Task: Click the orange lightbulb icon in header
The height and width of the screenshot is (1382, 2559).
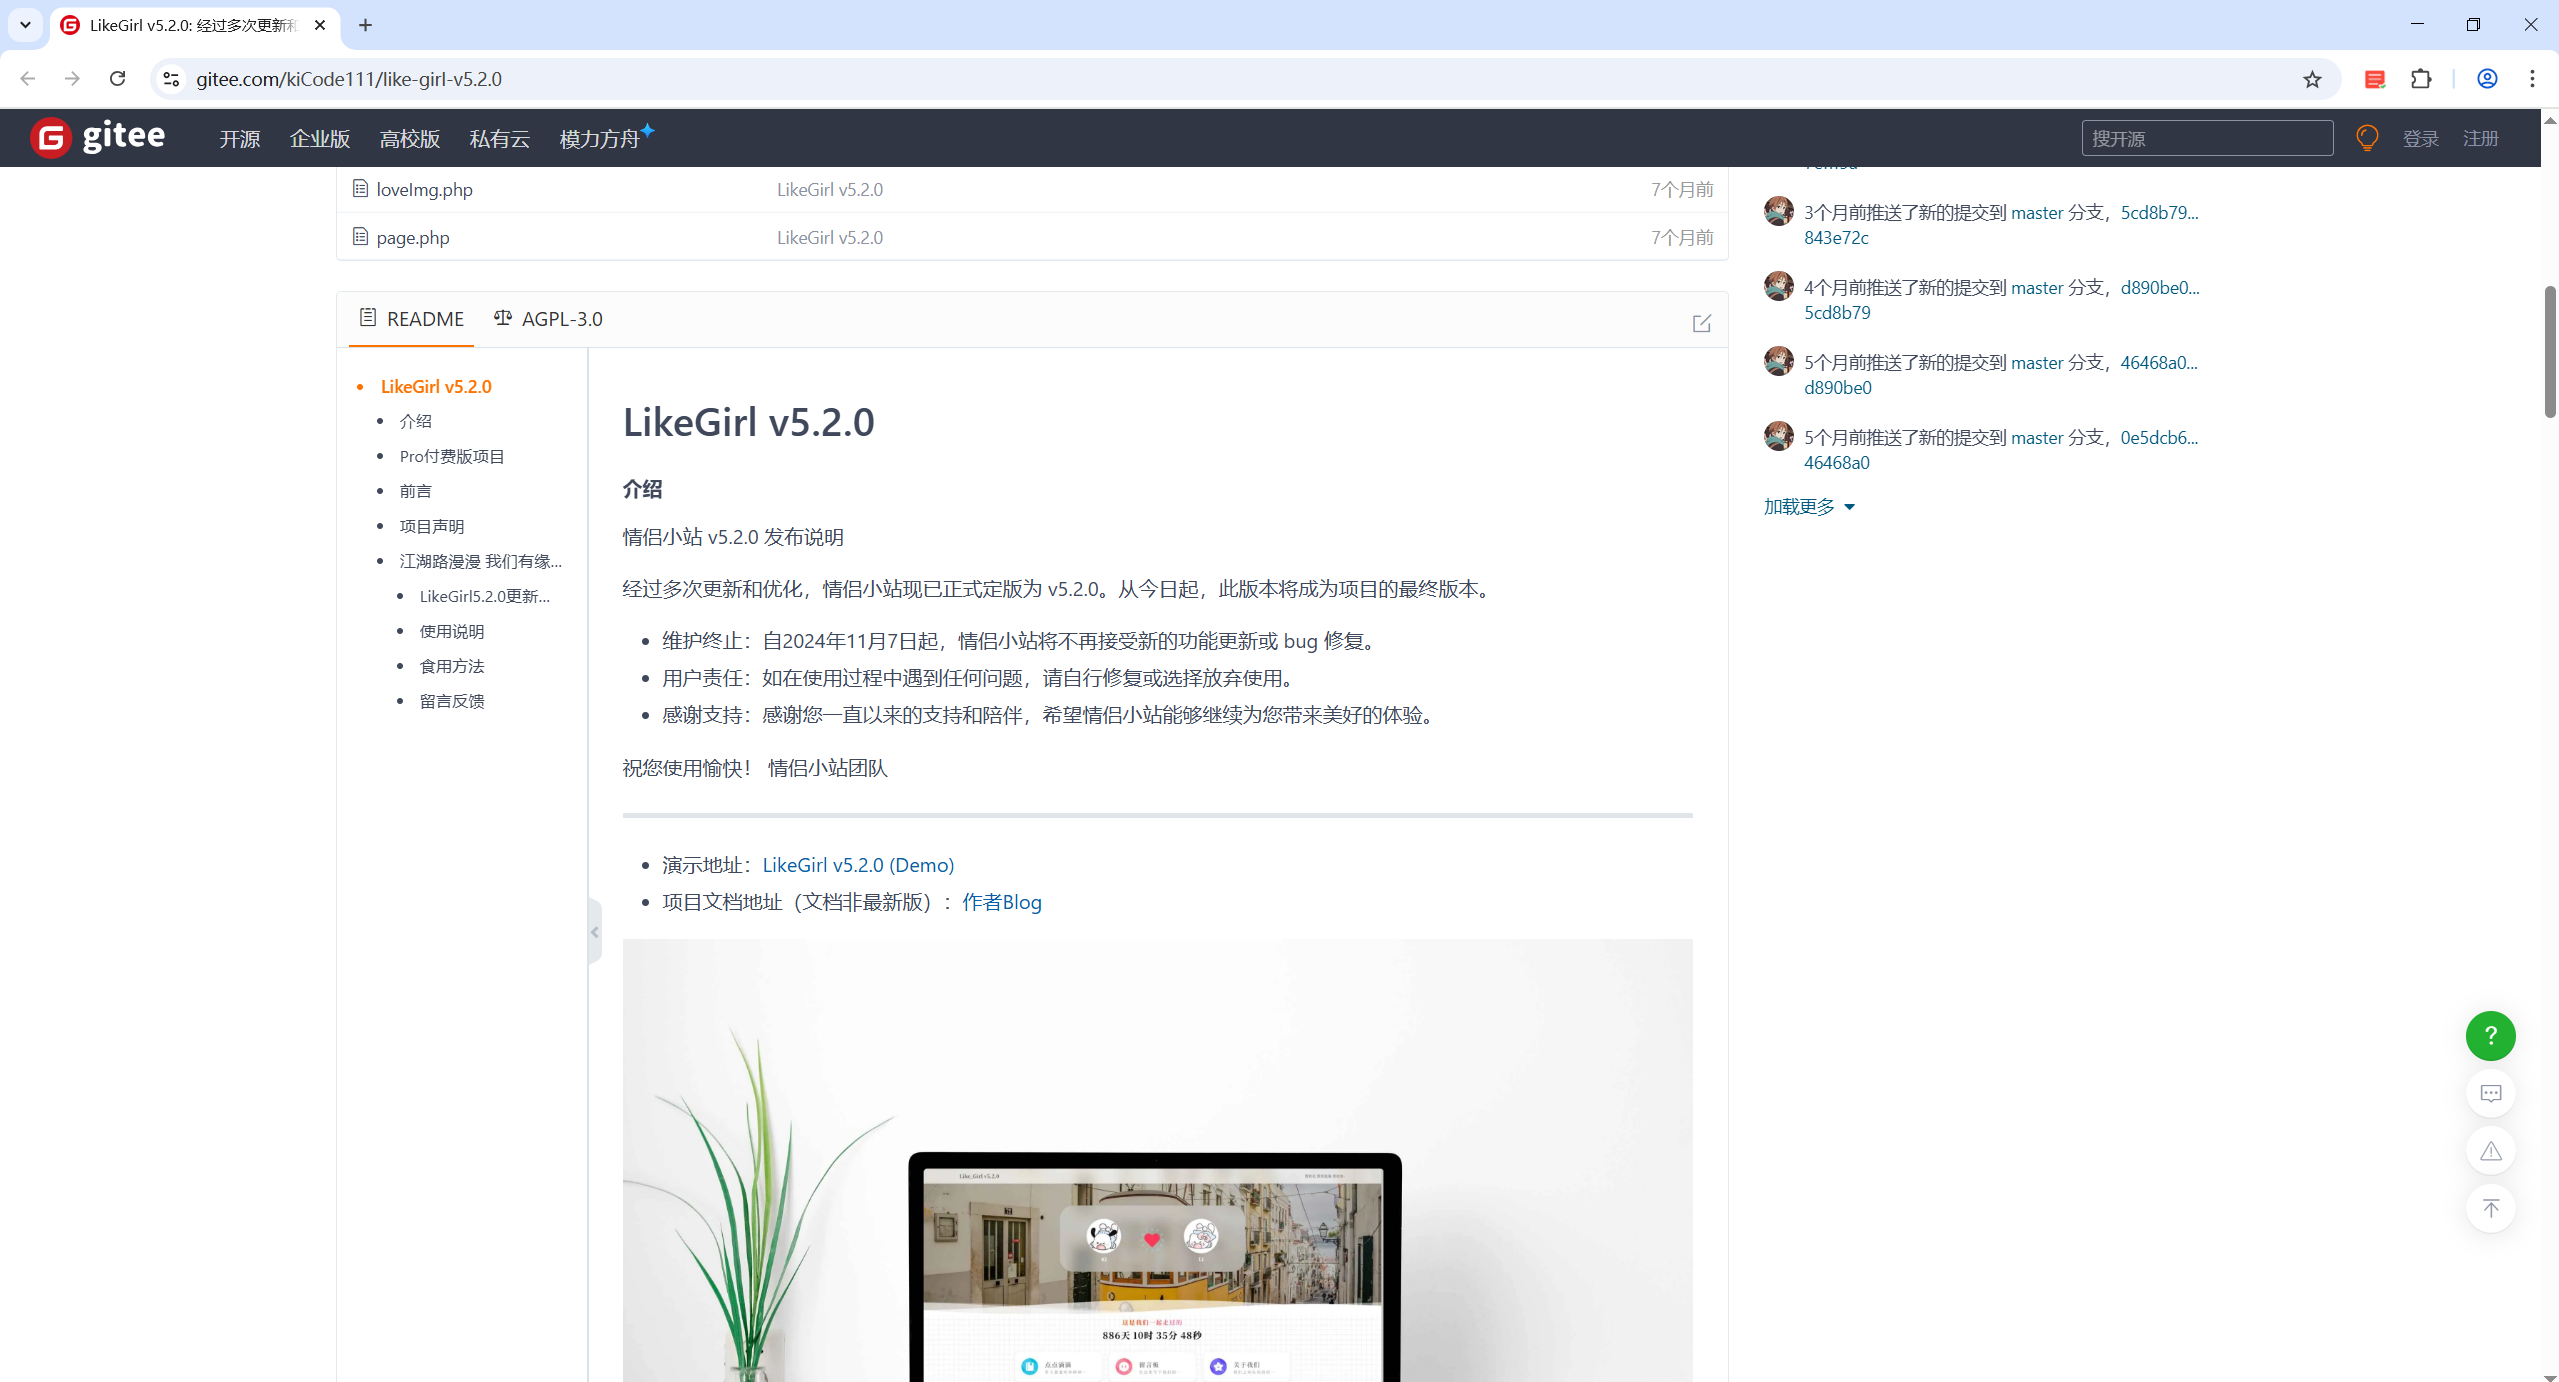Action: click(2366, 138)
